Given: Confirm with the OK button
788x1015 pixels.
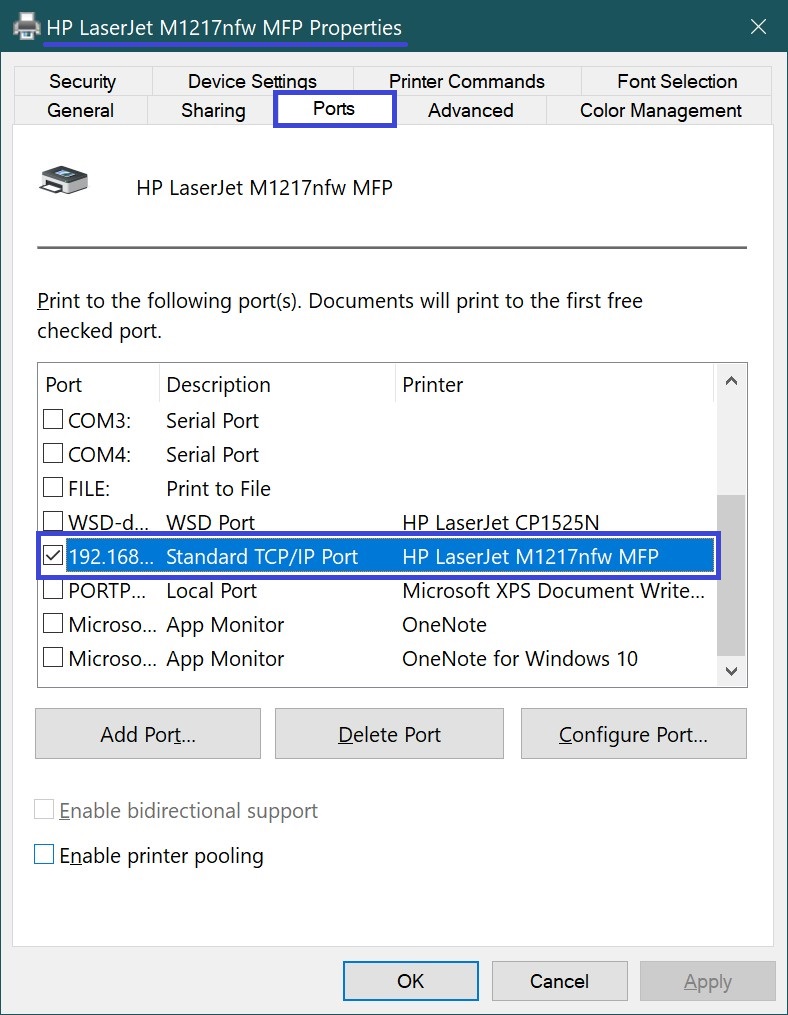Looking at the screenshot, I should [411, 981].
